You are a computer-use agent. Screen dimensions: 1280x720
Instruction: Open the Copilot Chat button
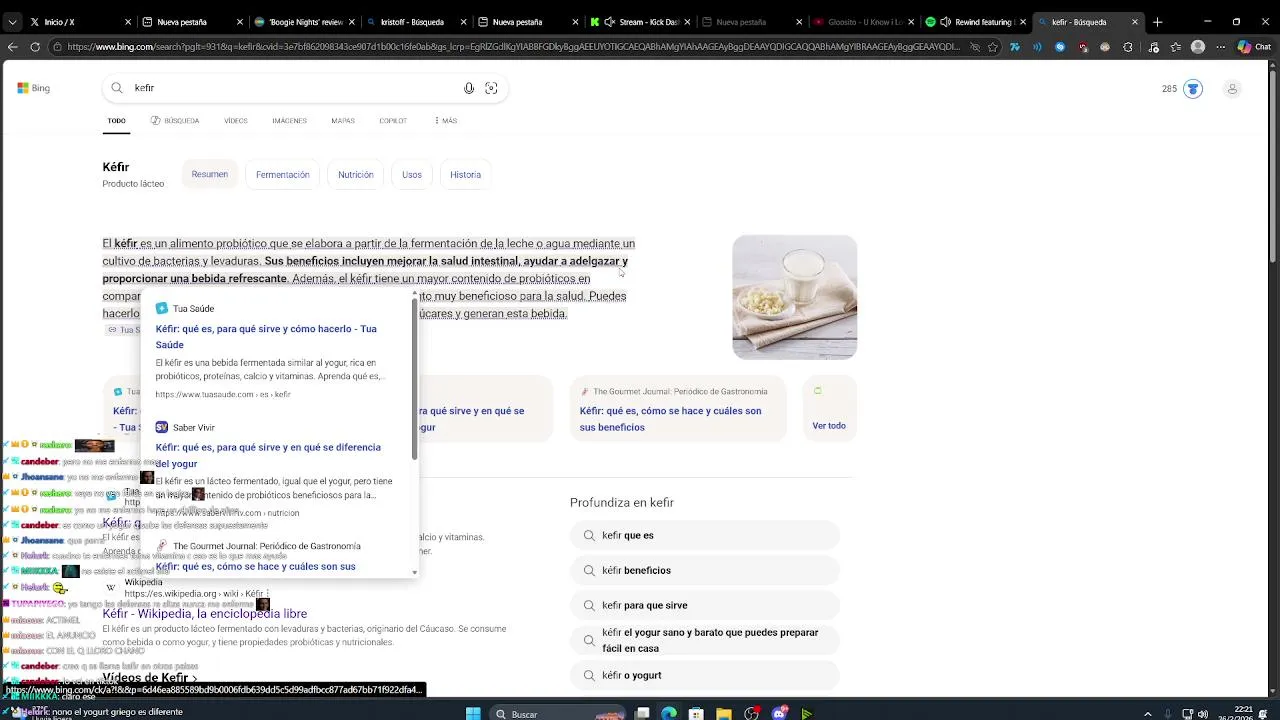tap(1253, 47)
